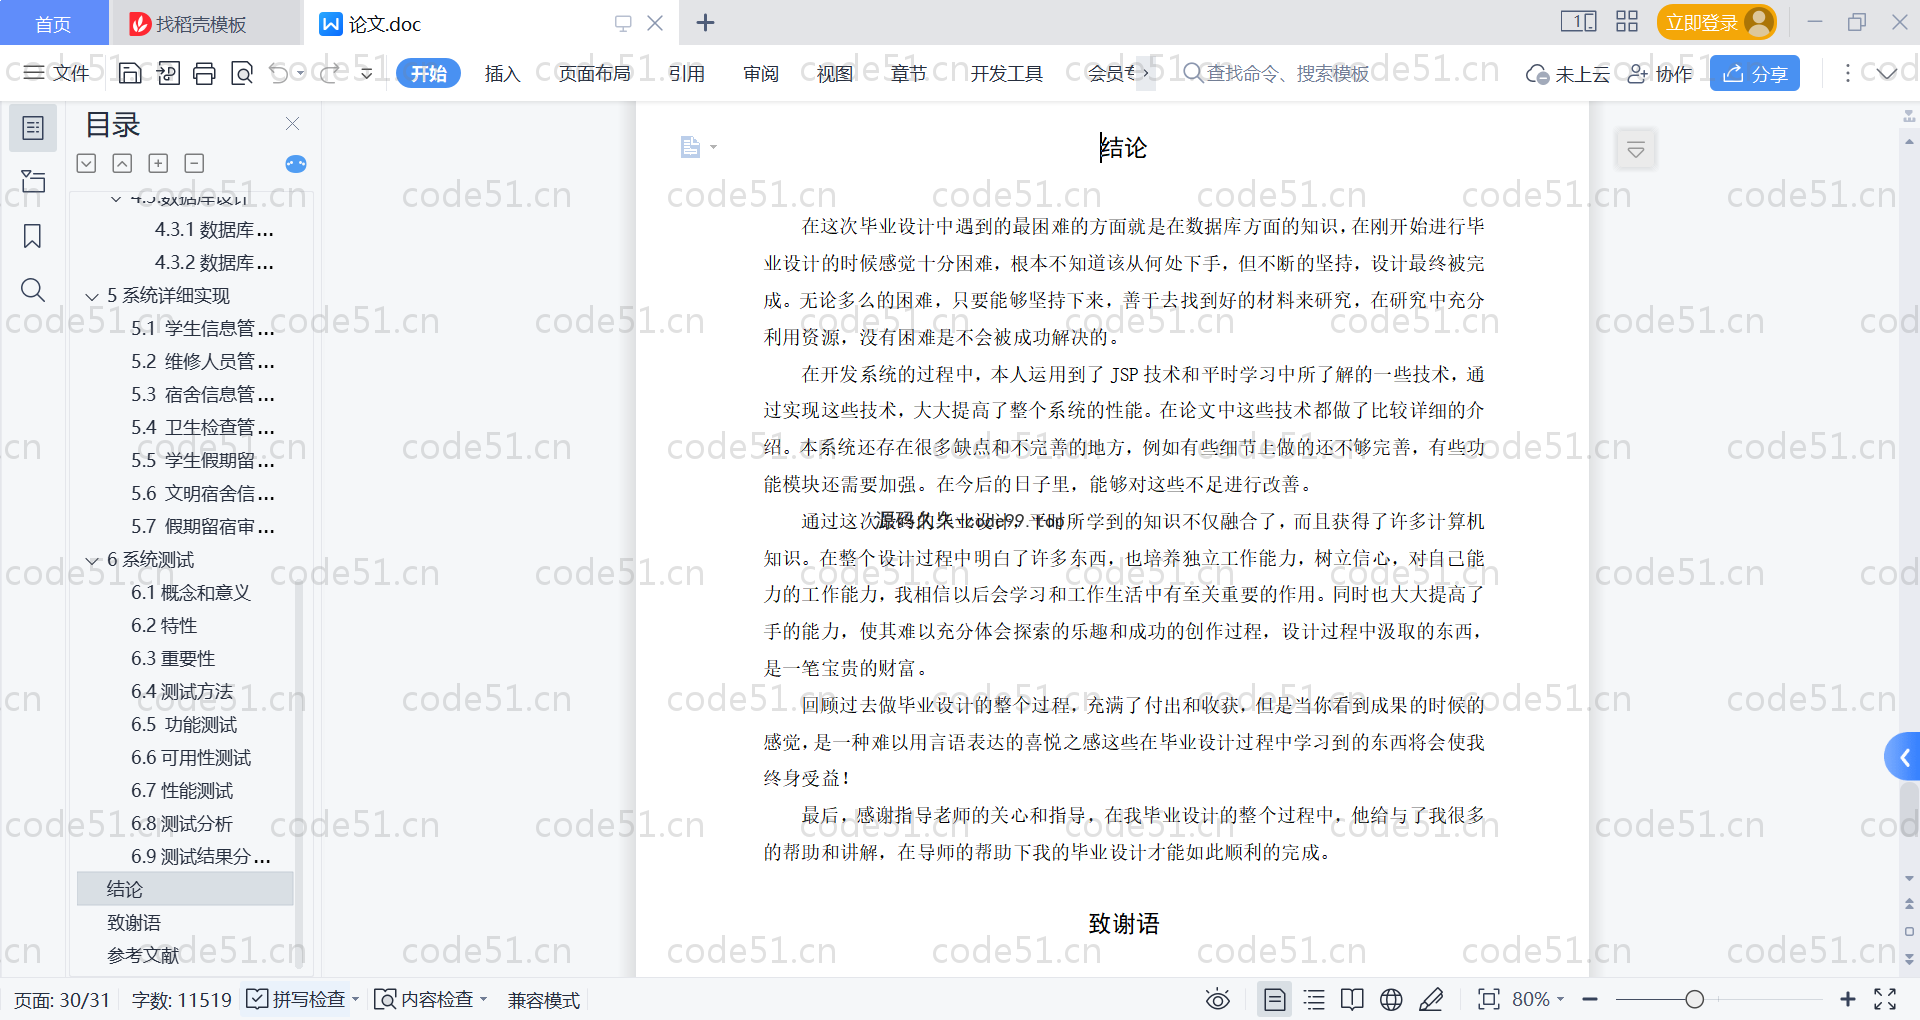
Task: Click the Undo arrow
Action: click(279, 73)
